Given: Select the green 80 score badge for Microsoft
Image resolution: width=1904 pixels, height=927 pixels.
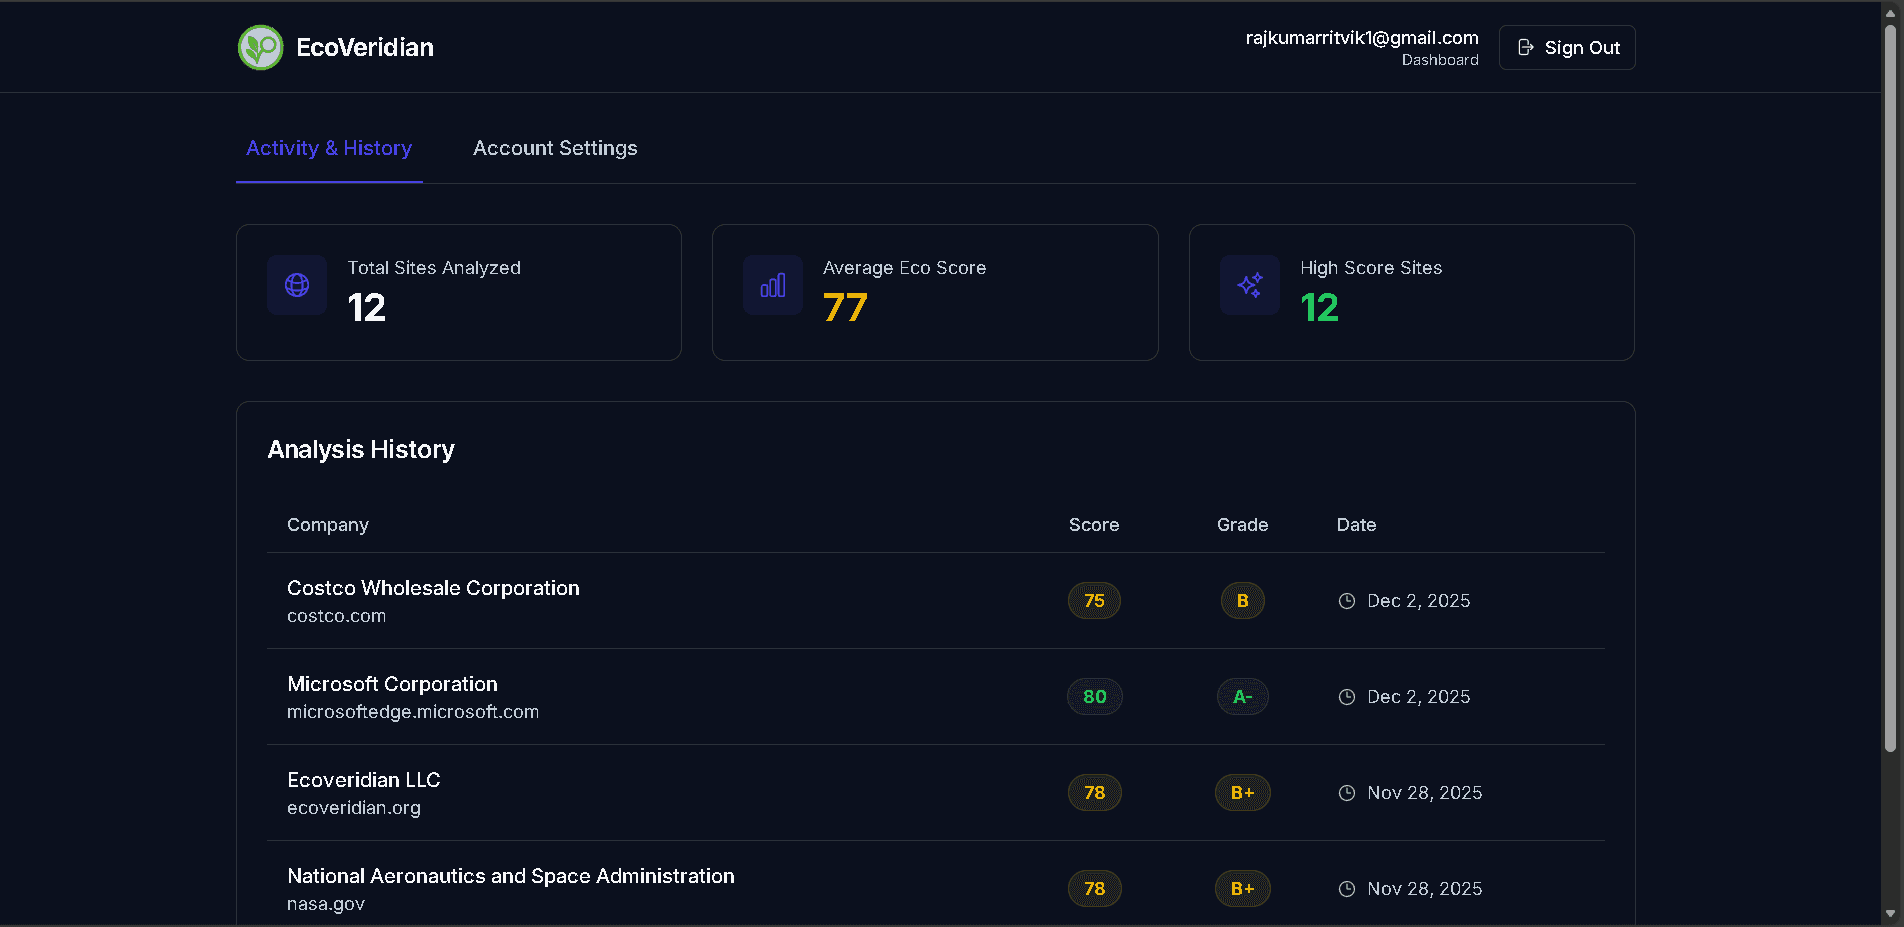Looking at the screenshot, I should (1094, 696).
